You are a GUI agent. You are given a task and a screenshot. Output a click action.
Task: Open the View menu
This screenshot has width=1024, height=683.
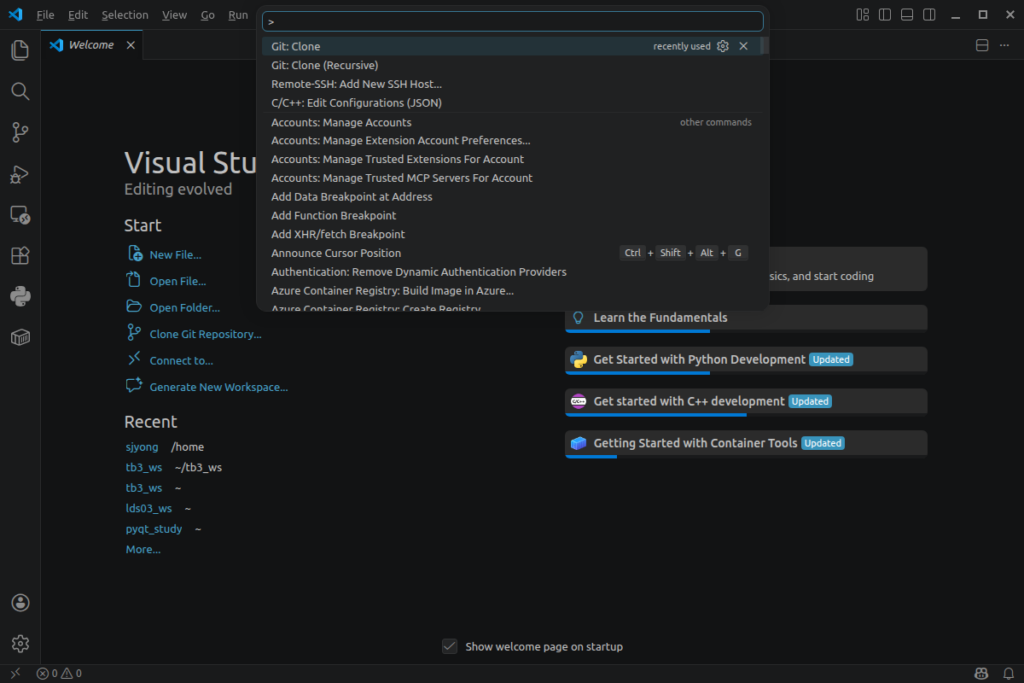point(174,14)
